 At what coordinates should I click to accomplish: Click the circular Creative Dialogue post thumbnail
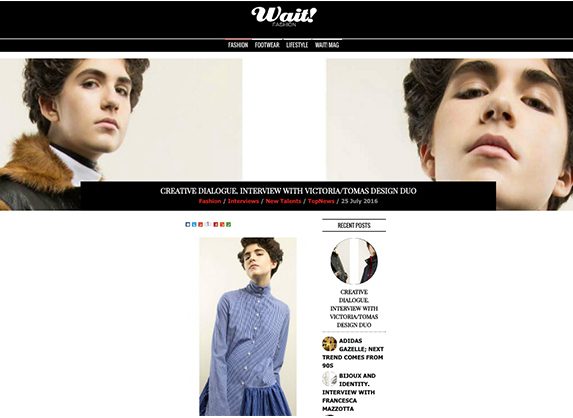(354, 261)
